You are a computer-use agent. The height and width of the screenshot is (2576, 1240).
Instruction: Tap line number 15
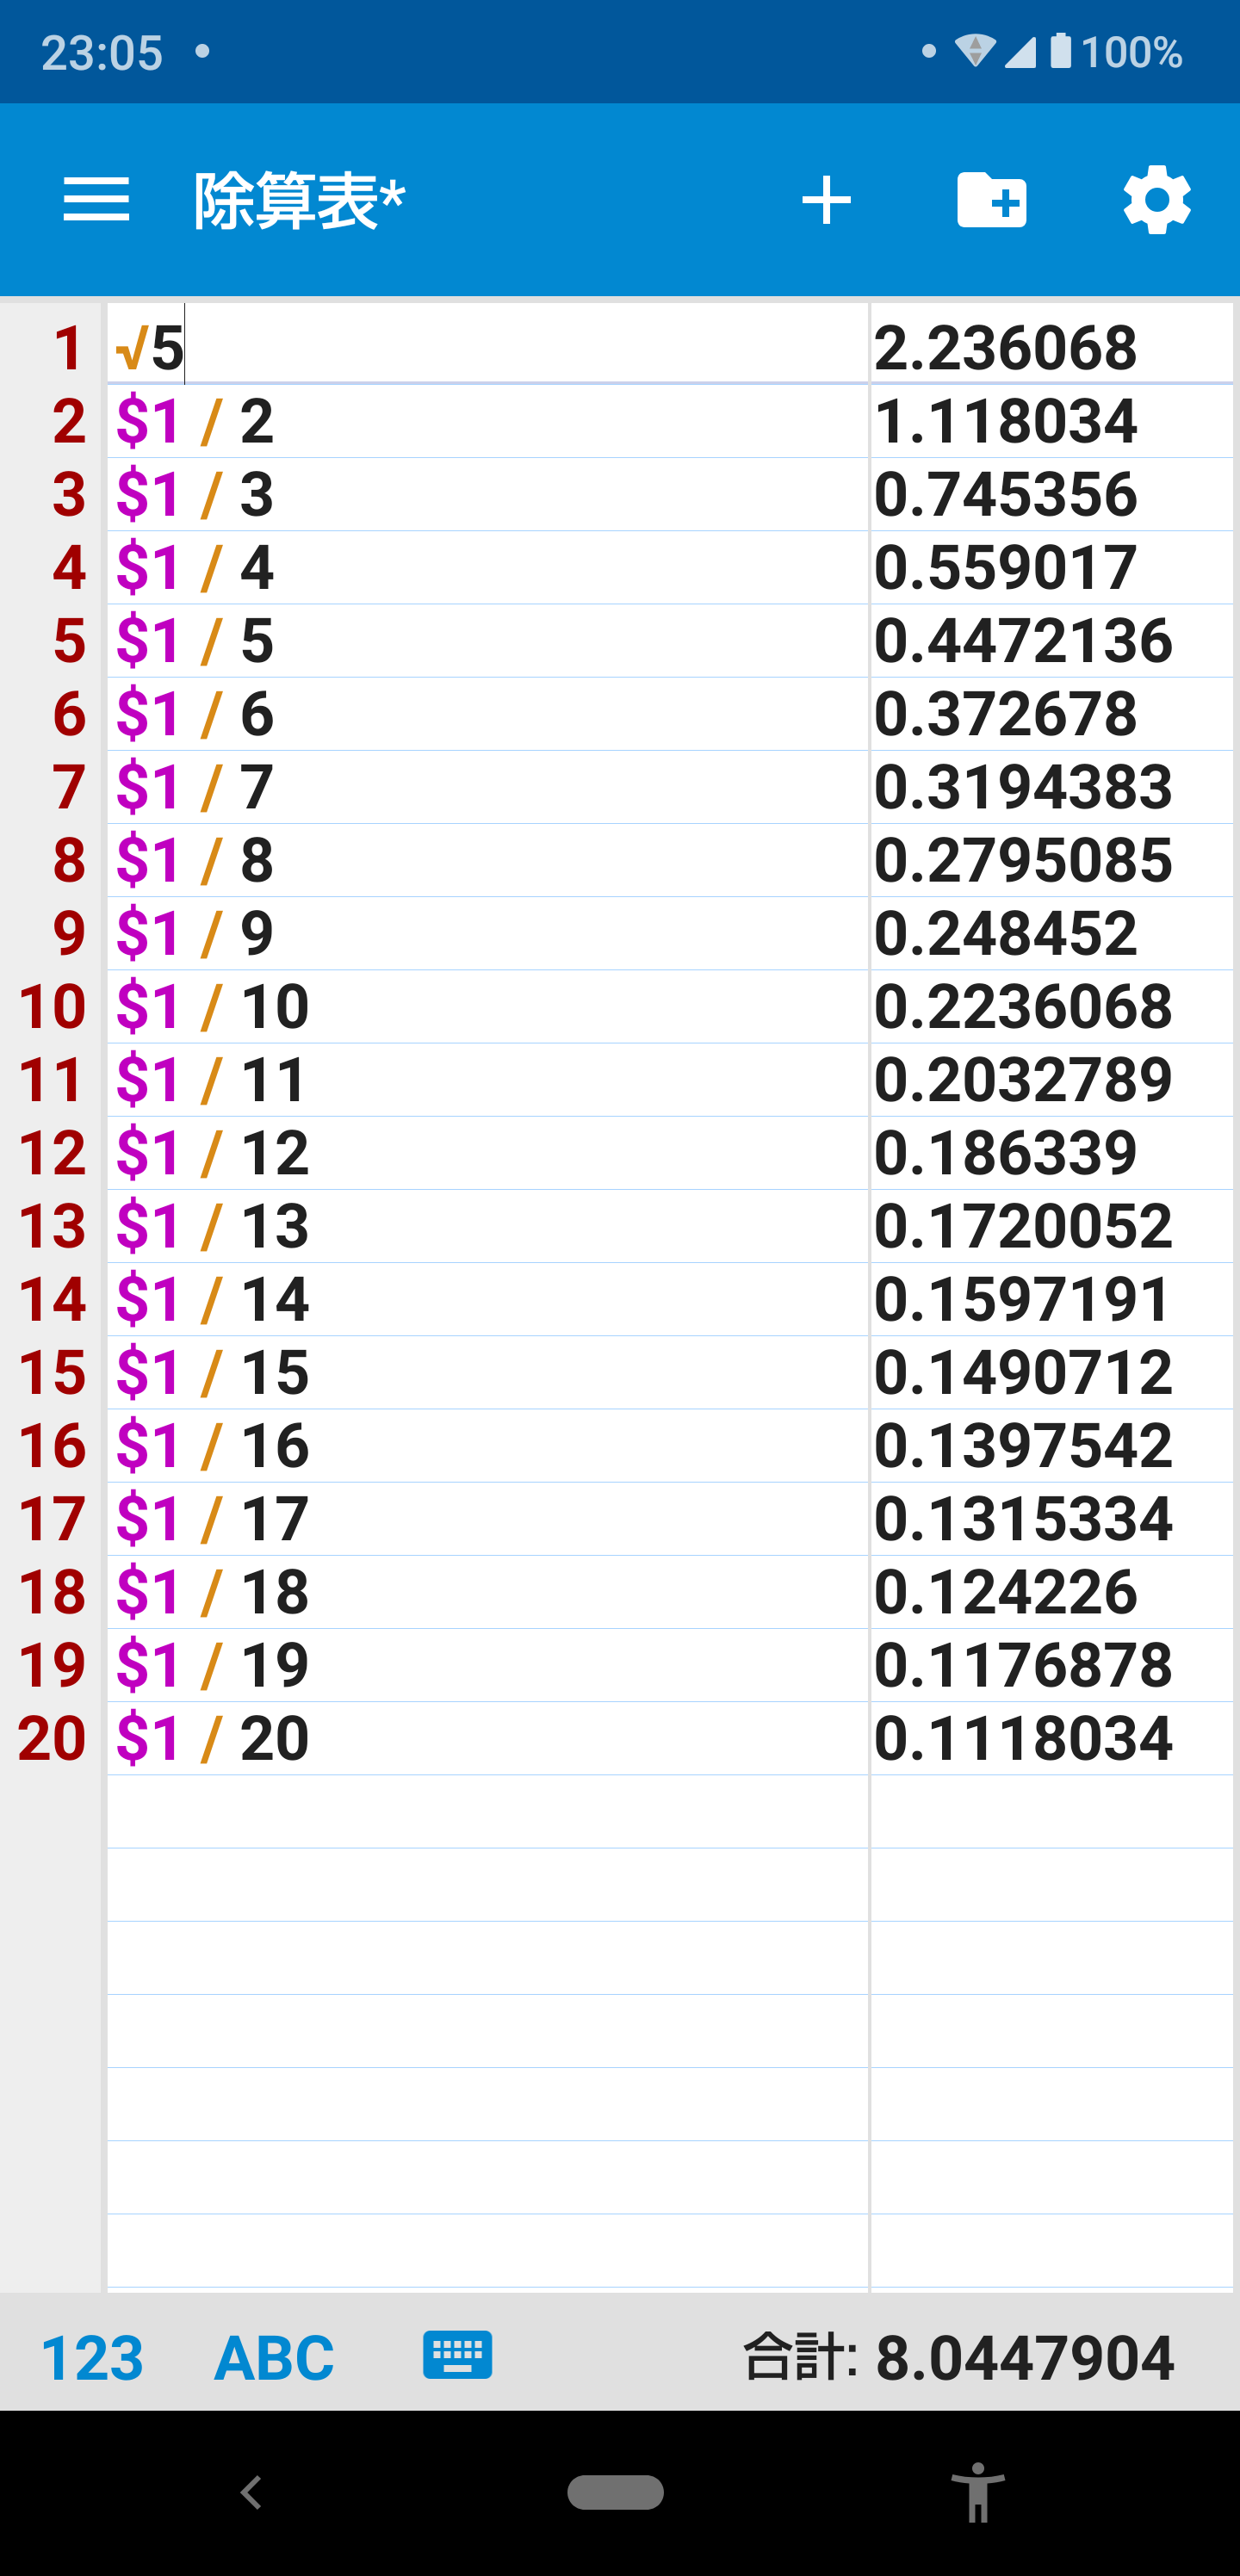click(52, 1372)
